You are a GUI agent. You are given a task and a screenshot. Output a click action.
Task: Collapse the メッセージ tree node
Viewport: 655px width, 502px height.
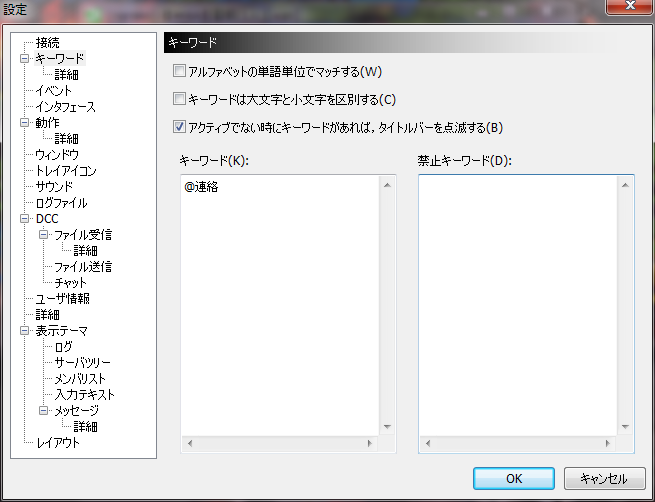pyautogui.click(x=43, y=411)
